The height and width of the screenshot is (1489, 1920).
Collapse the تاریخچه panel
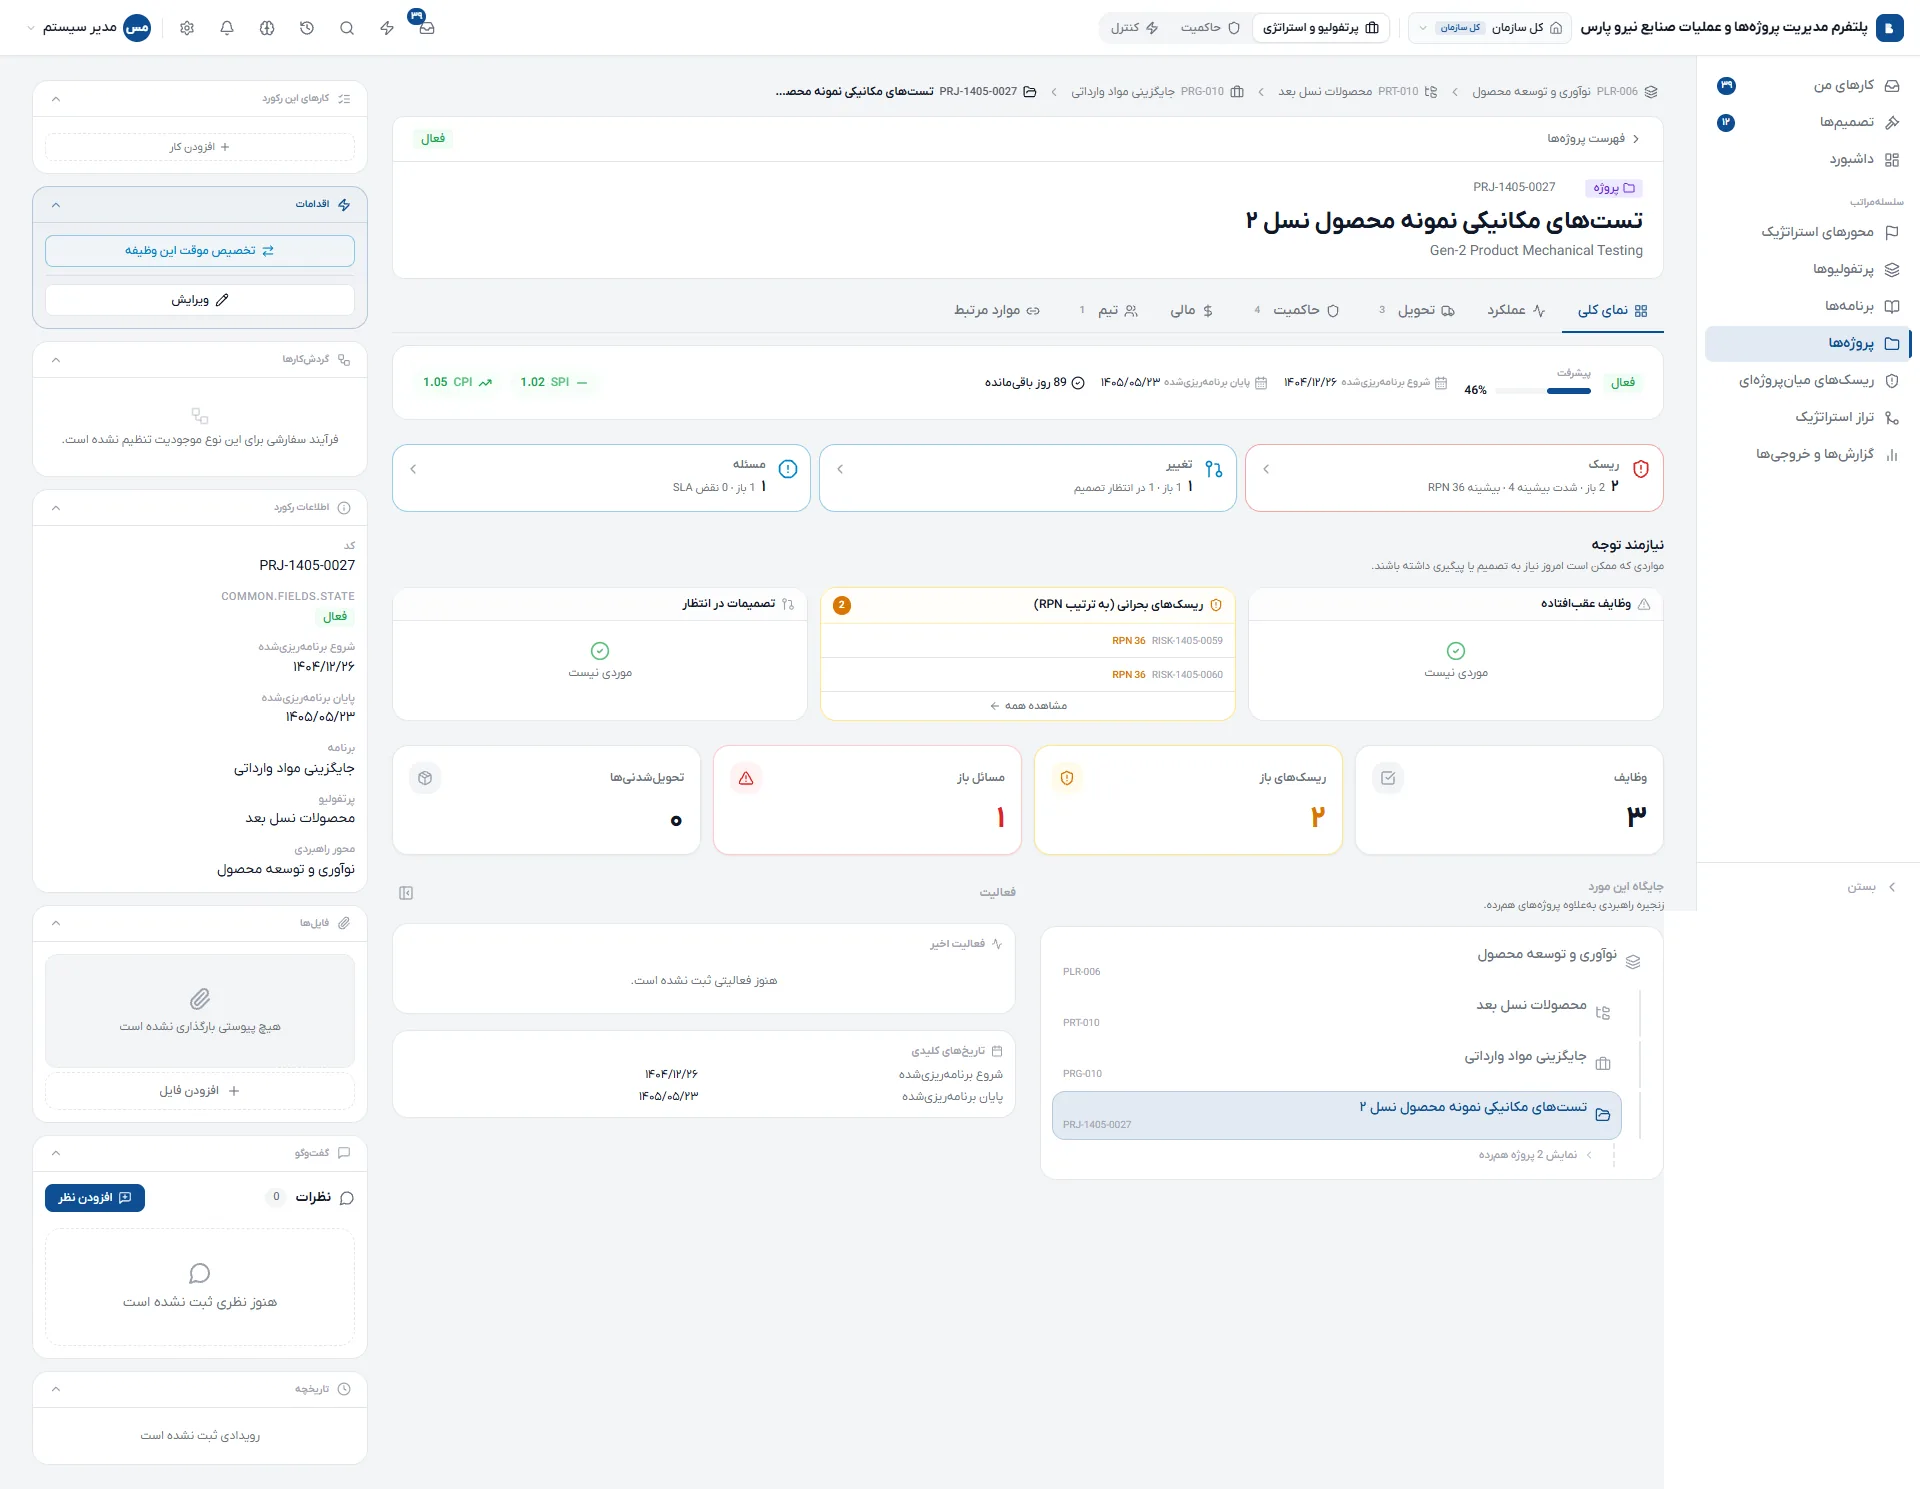[x=56, y=1389]
